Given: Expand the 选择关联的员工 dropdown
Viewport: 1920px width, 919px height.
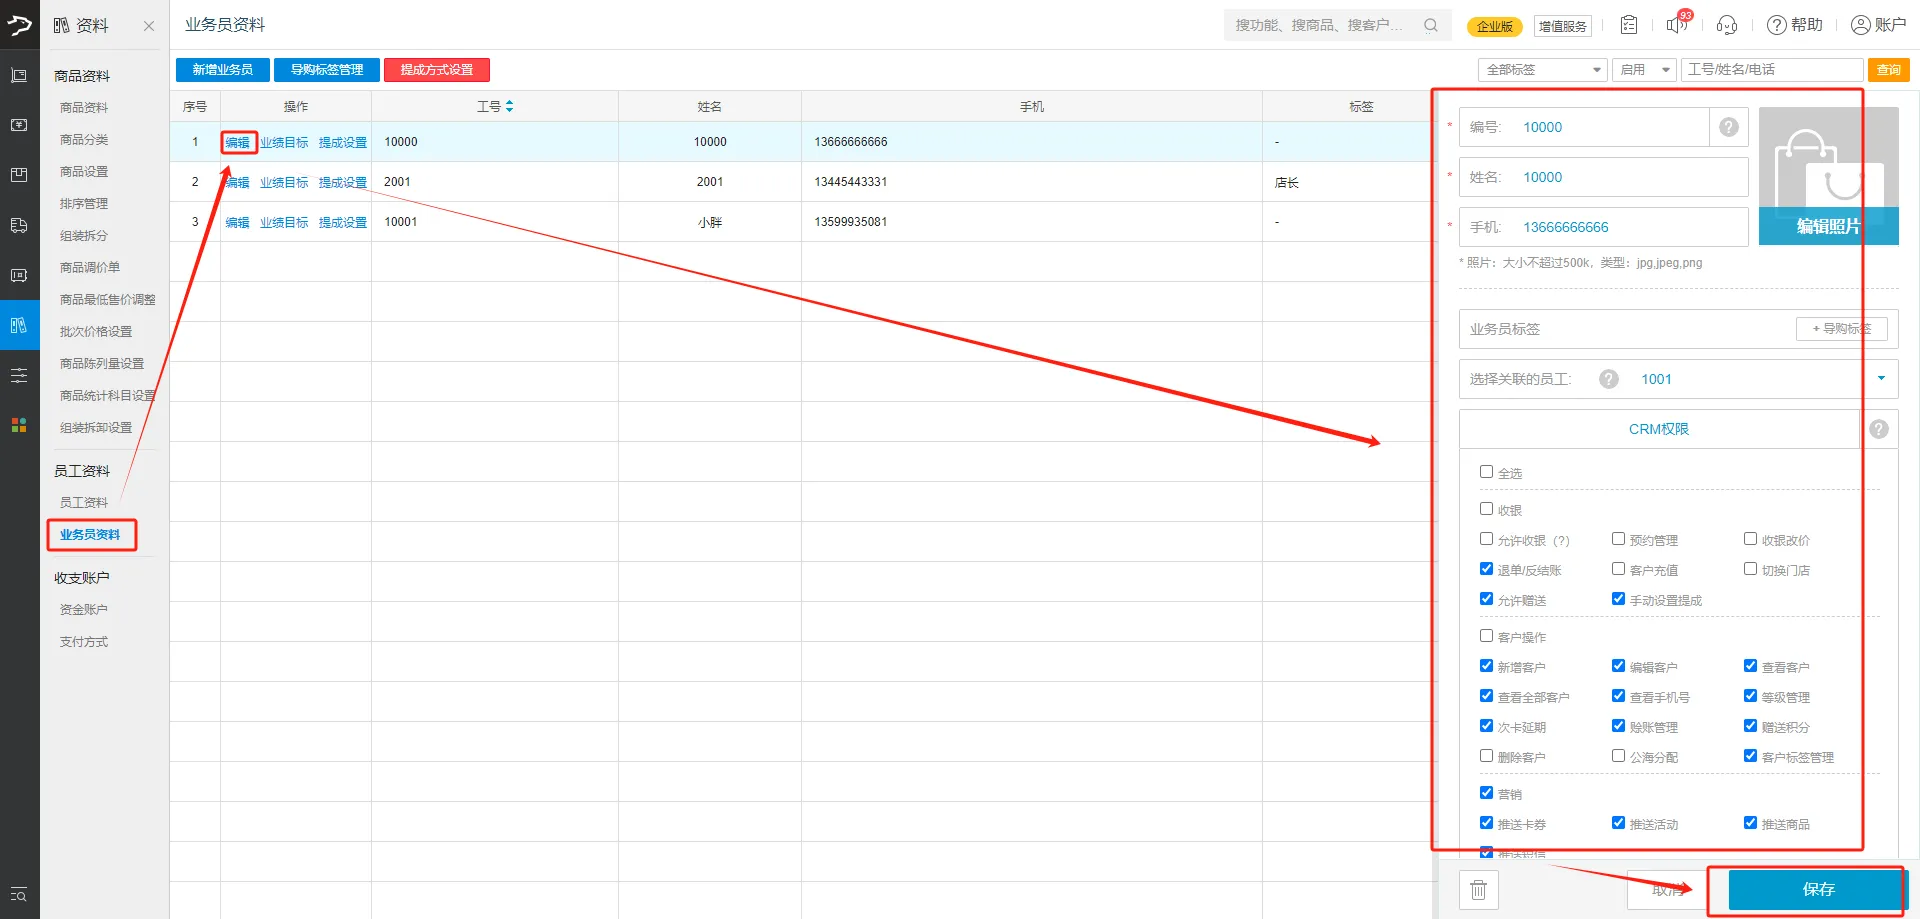Looking at the screenshot, I should click(x=1880, y=379).
